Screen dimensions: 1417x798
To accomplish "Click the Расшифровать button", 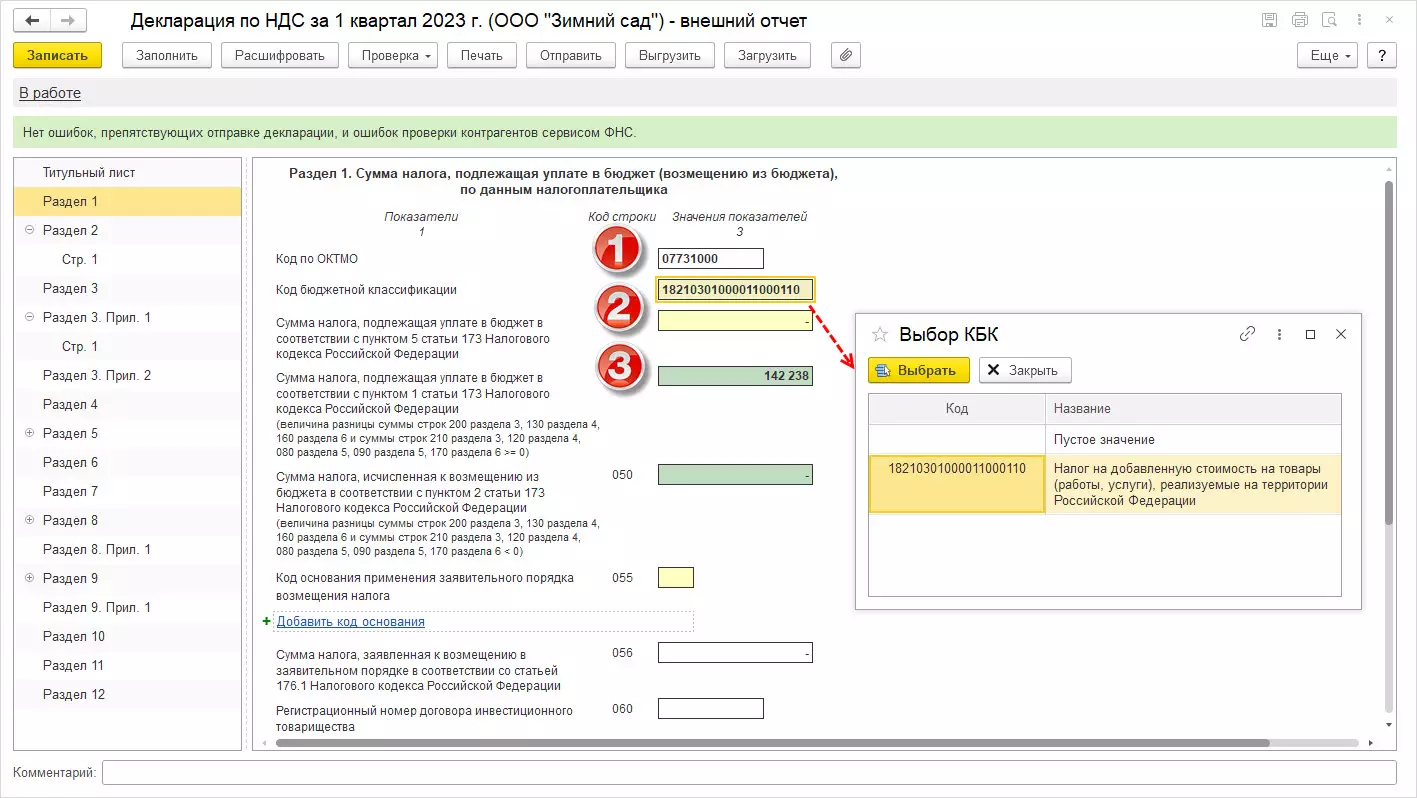I will pyautogui.click(x=280, y=55).
